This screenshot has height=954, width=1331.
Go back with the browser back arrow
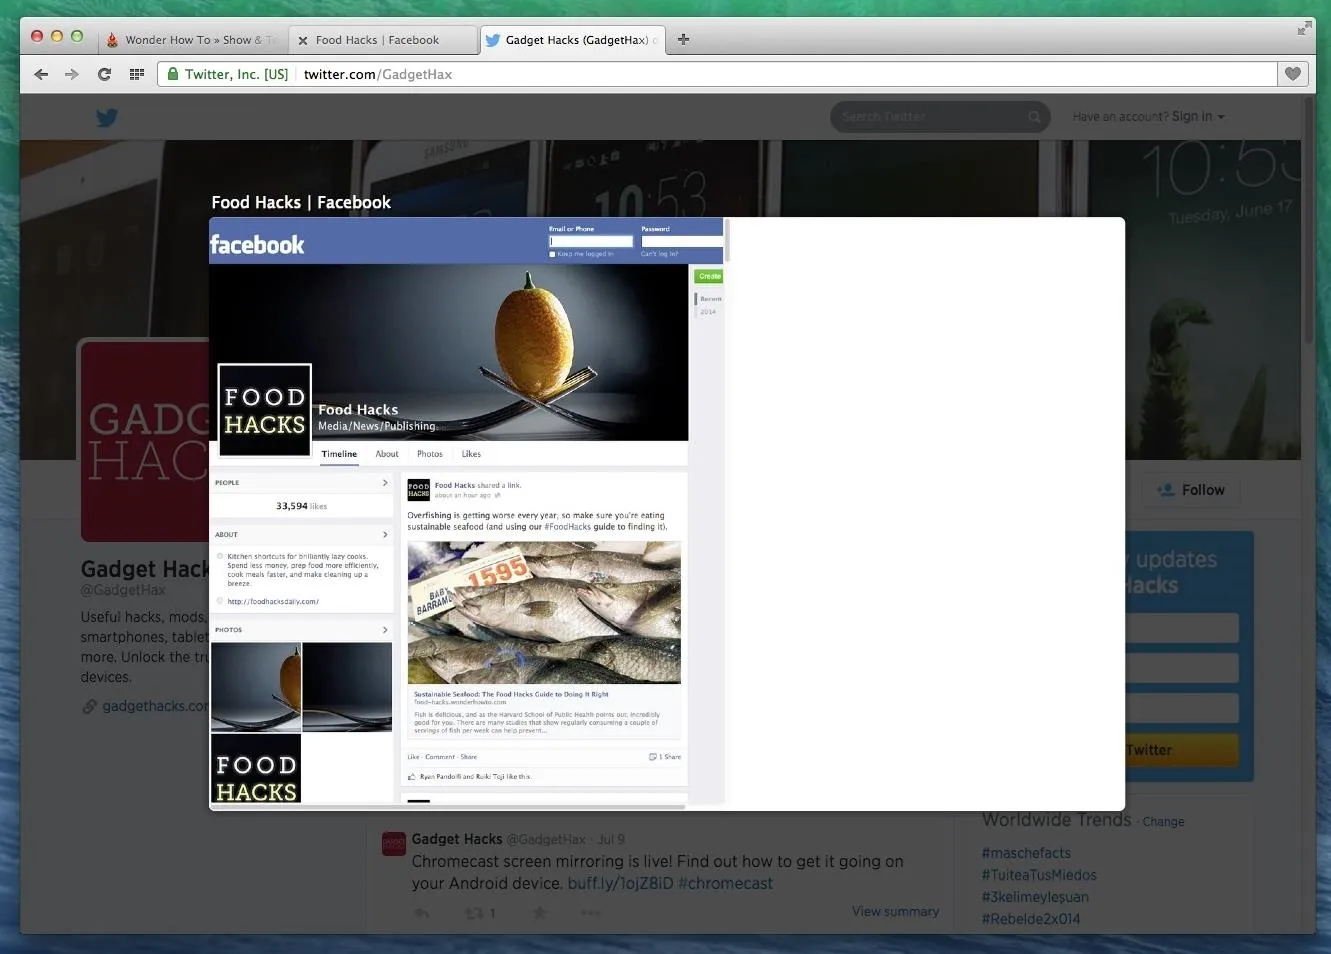tap(41, 74)
